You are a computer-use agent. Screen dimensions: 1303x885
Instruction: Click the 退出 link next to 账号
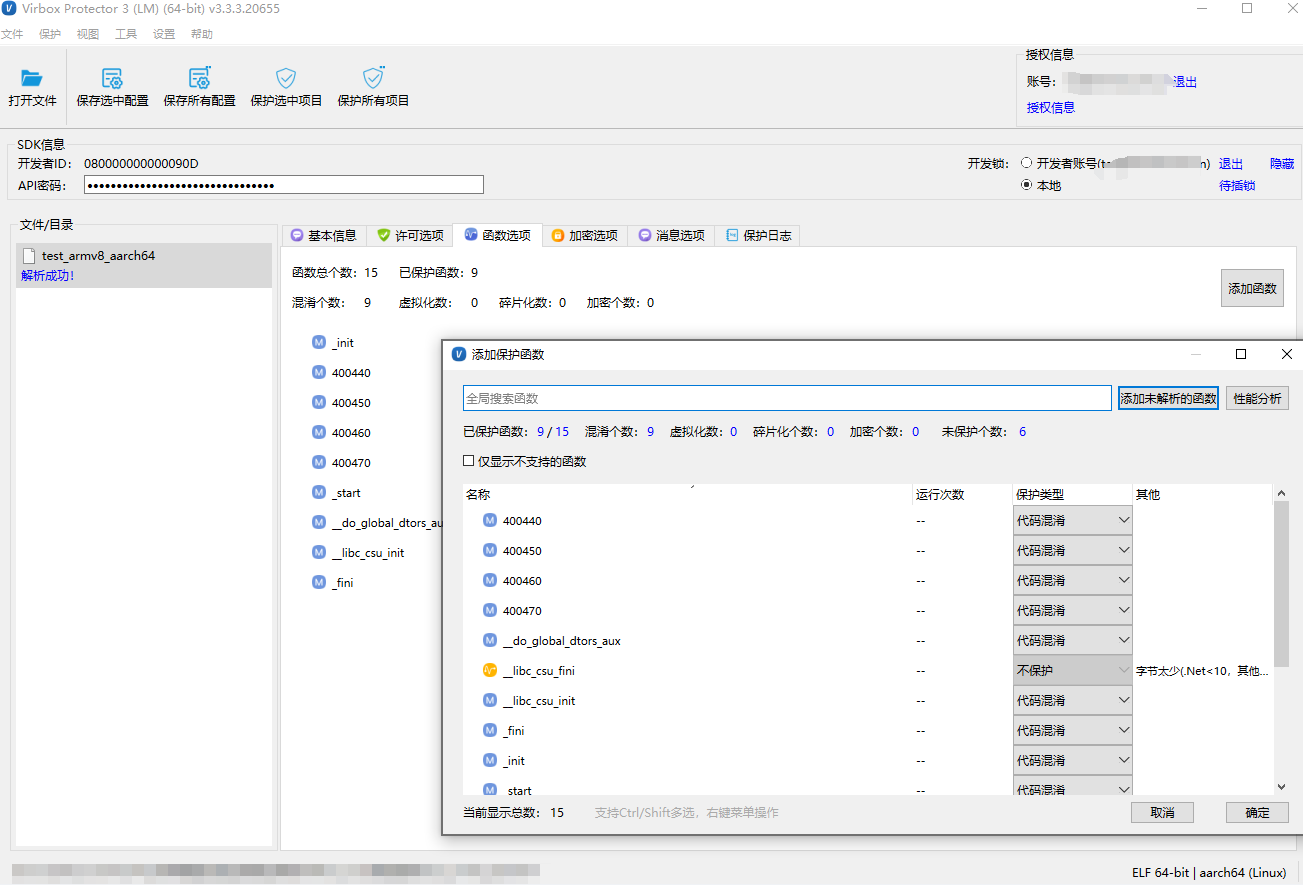click(x=1185, y=82)
